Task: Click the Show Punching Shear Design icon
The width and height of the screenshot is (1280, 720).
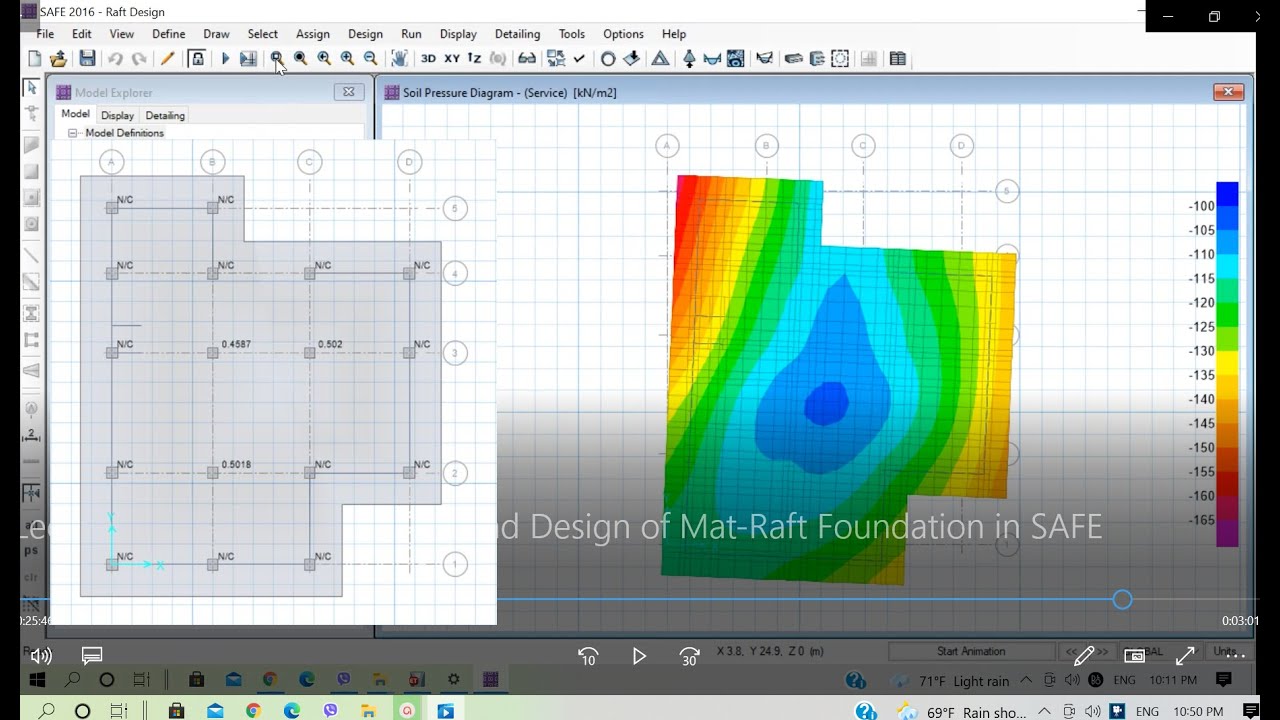Action: point(840,59)
